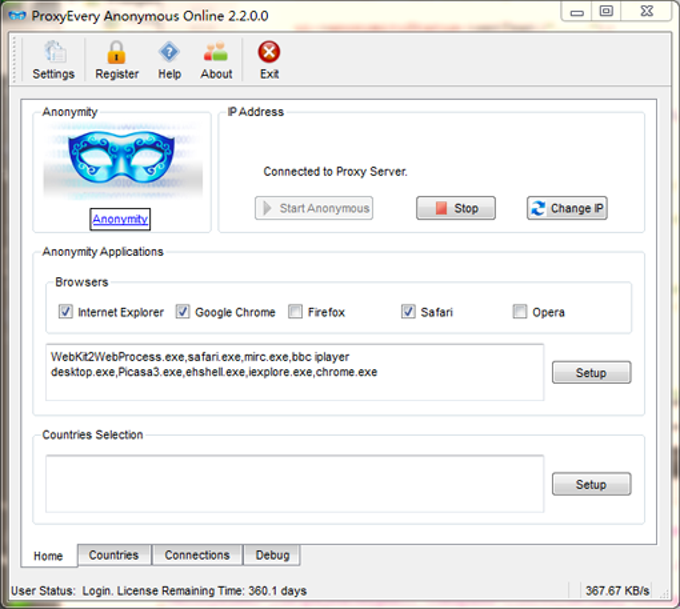Click the 367.67 KB/s speed indicator

pos(617,591)
